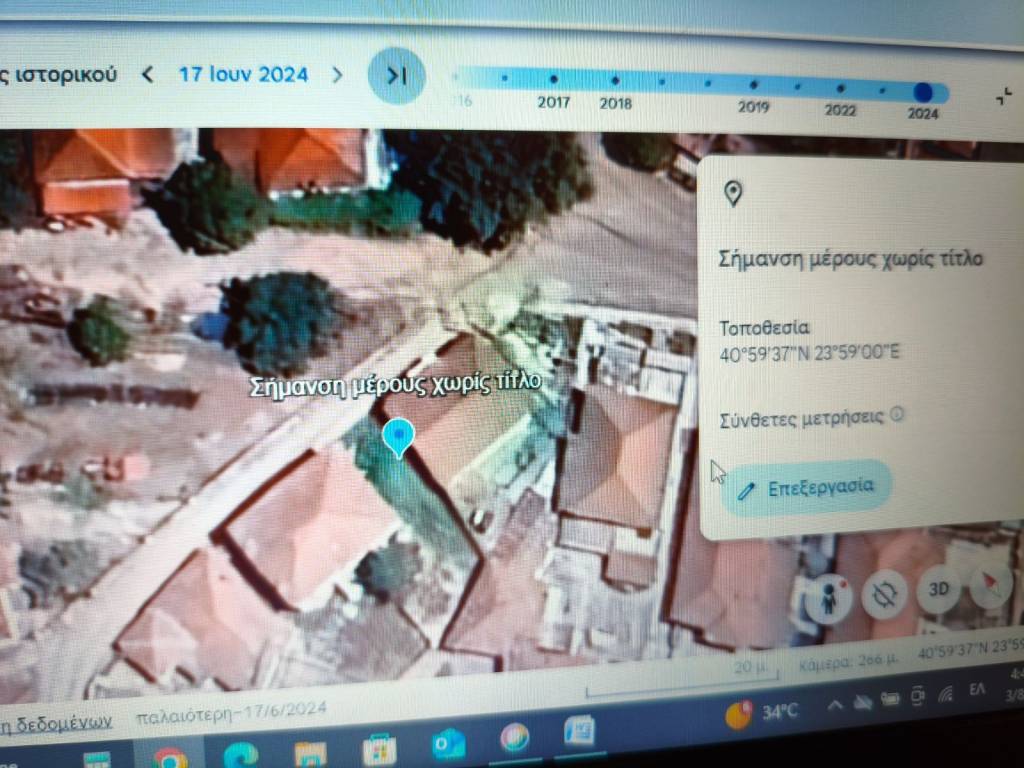Viewport: 1024px width, 768px height.
Task: Go to previous imagery date with left chevron
Action: [148, 74]
